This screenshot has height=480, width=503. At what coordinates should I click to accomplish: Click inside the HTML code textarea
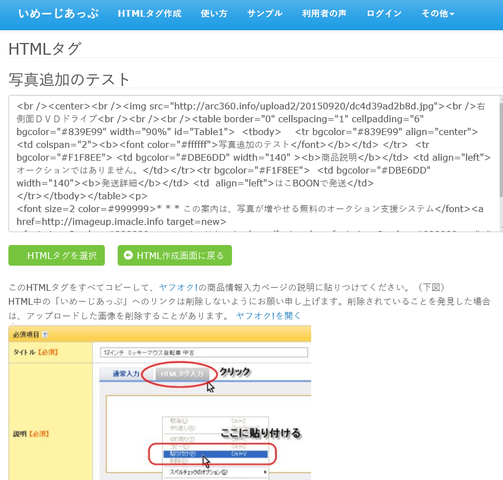253,163
